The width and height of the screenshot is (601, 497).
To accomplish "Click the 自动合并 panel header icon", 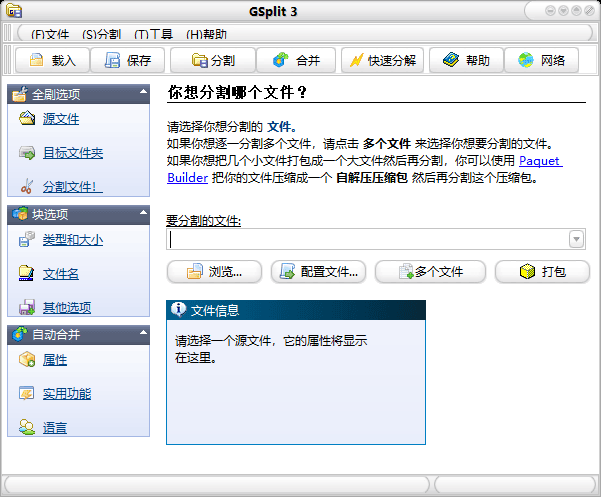I will pyautogui.click(x=20, y=333).
